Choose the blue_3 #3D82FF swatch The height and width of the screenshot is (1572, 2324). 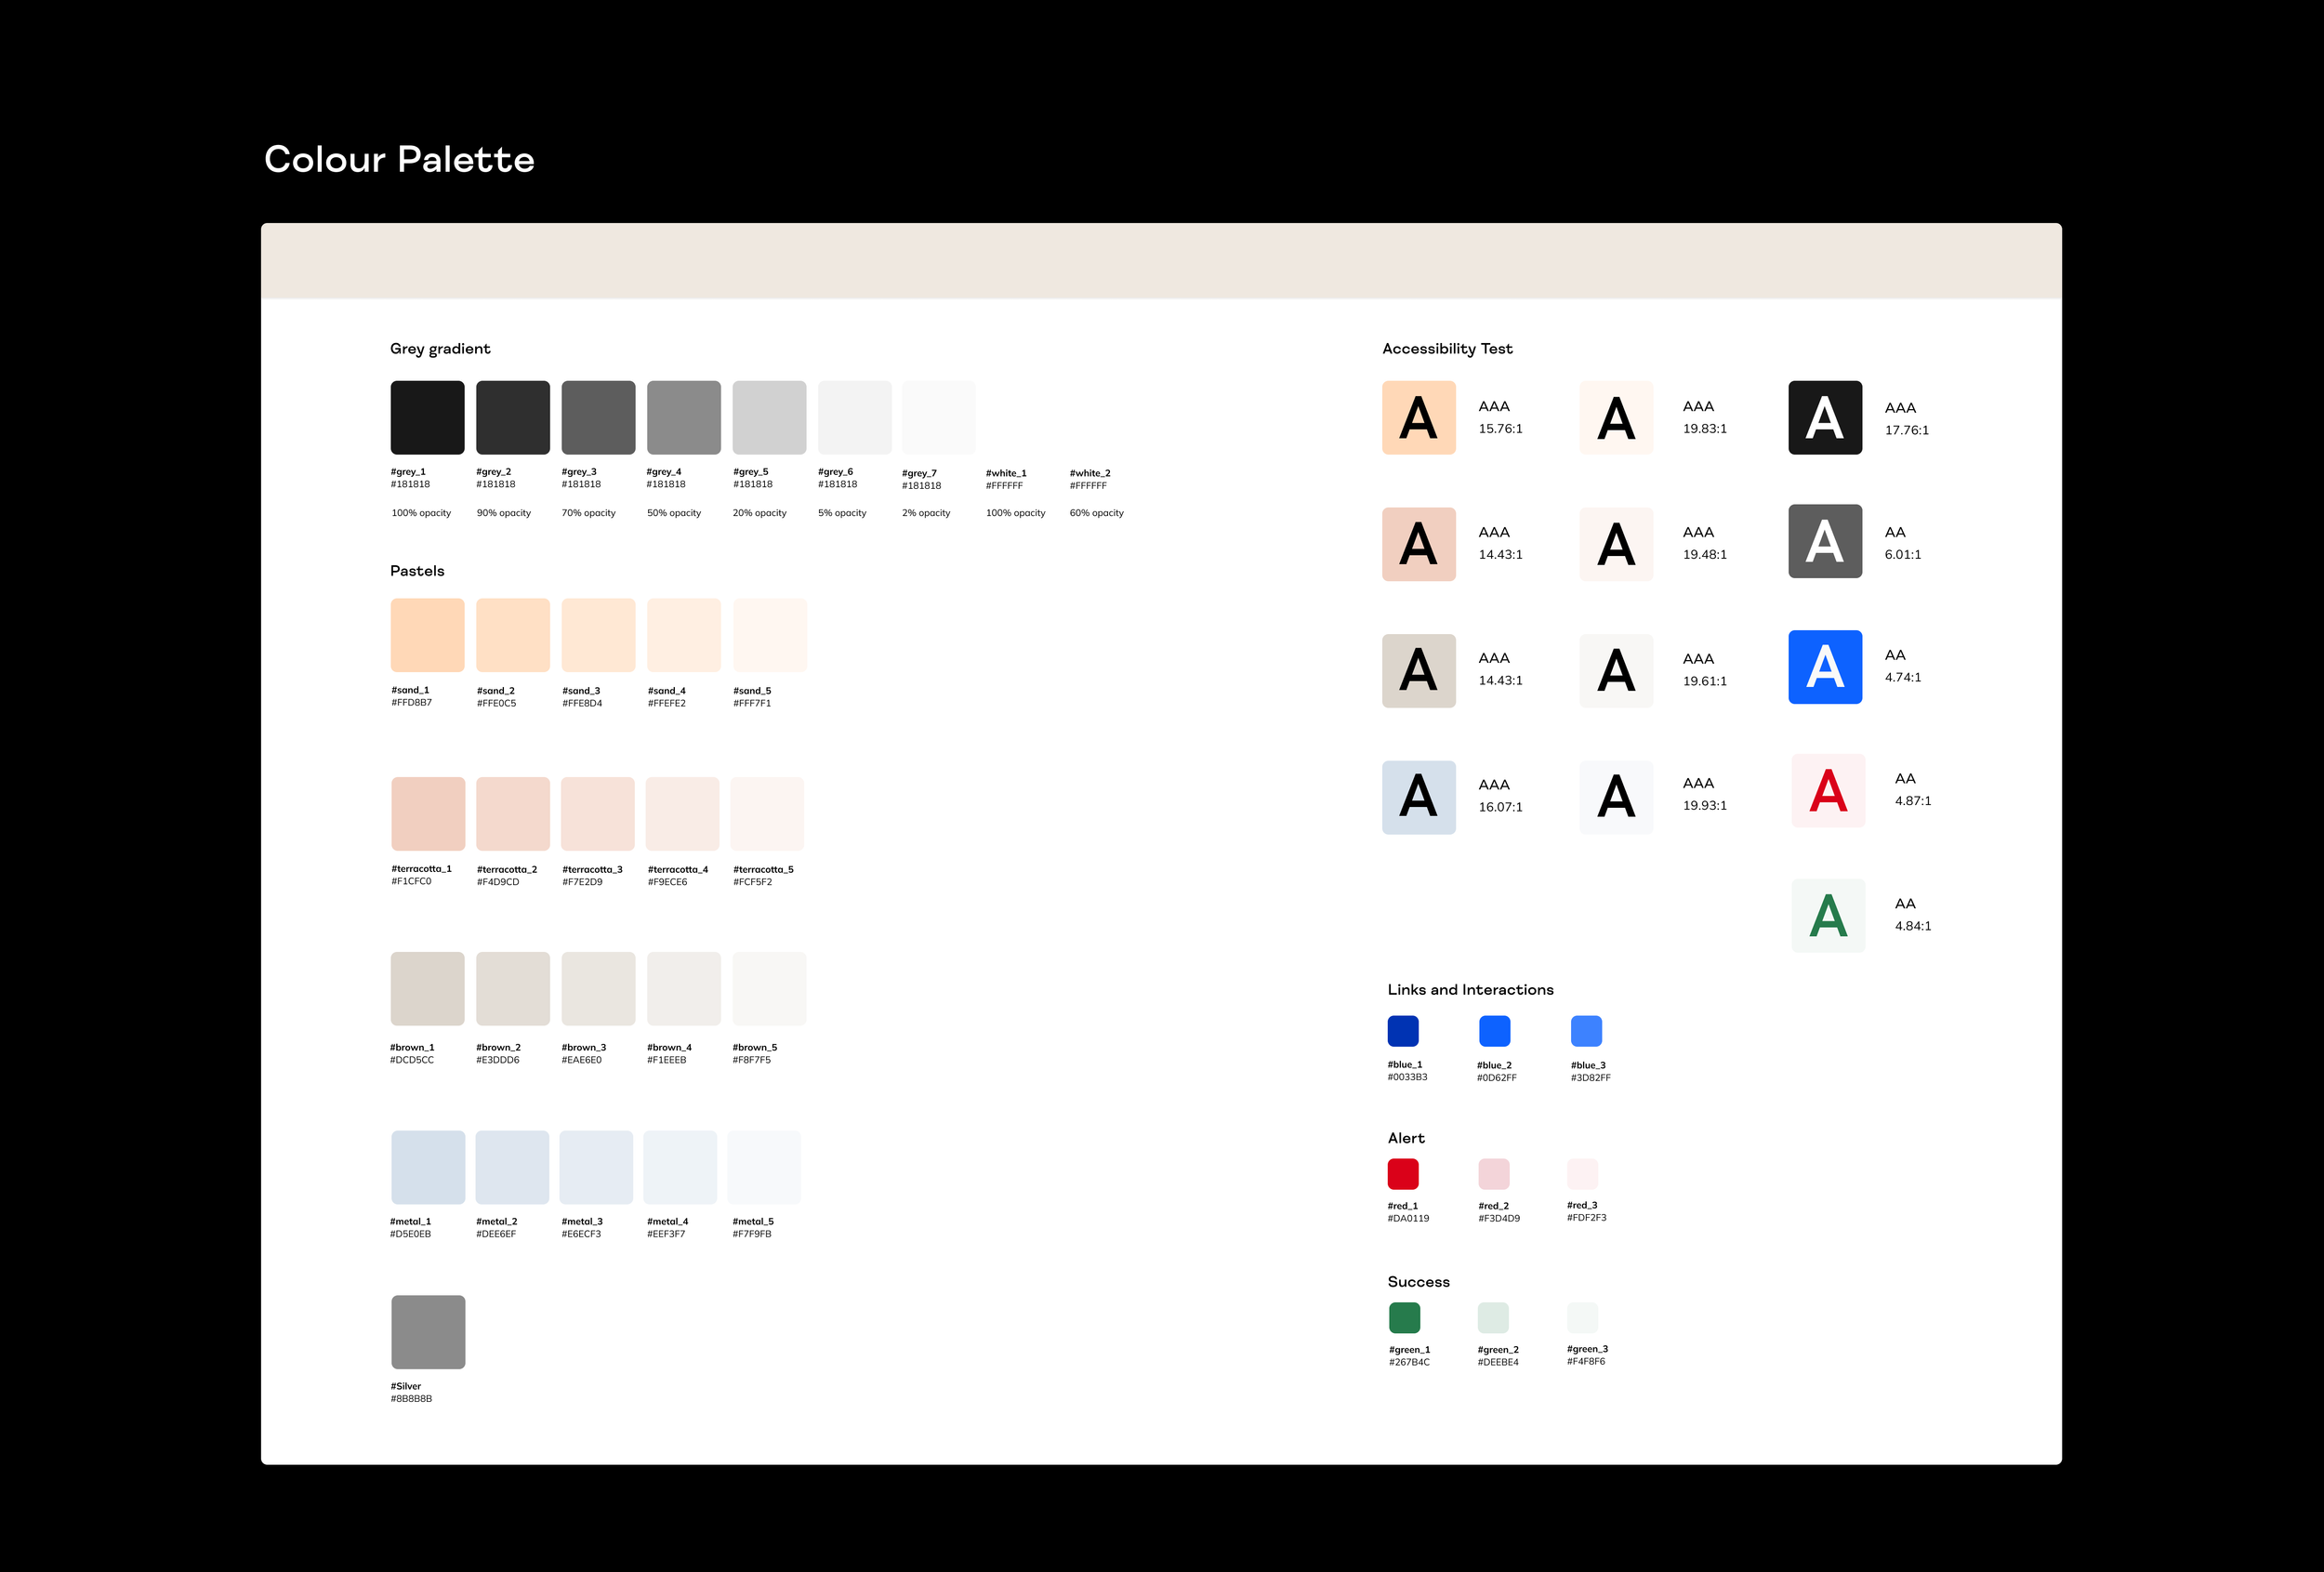1586,1031
